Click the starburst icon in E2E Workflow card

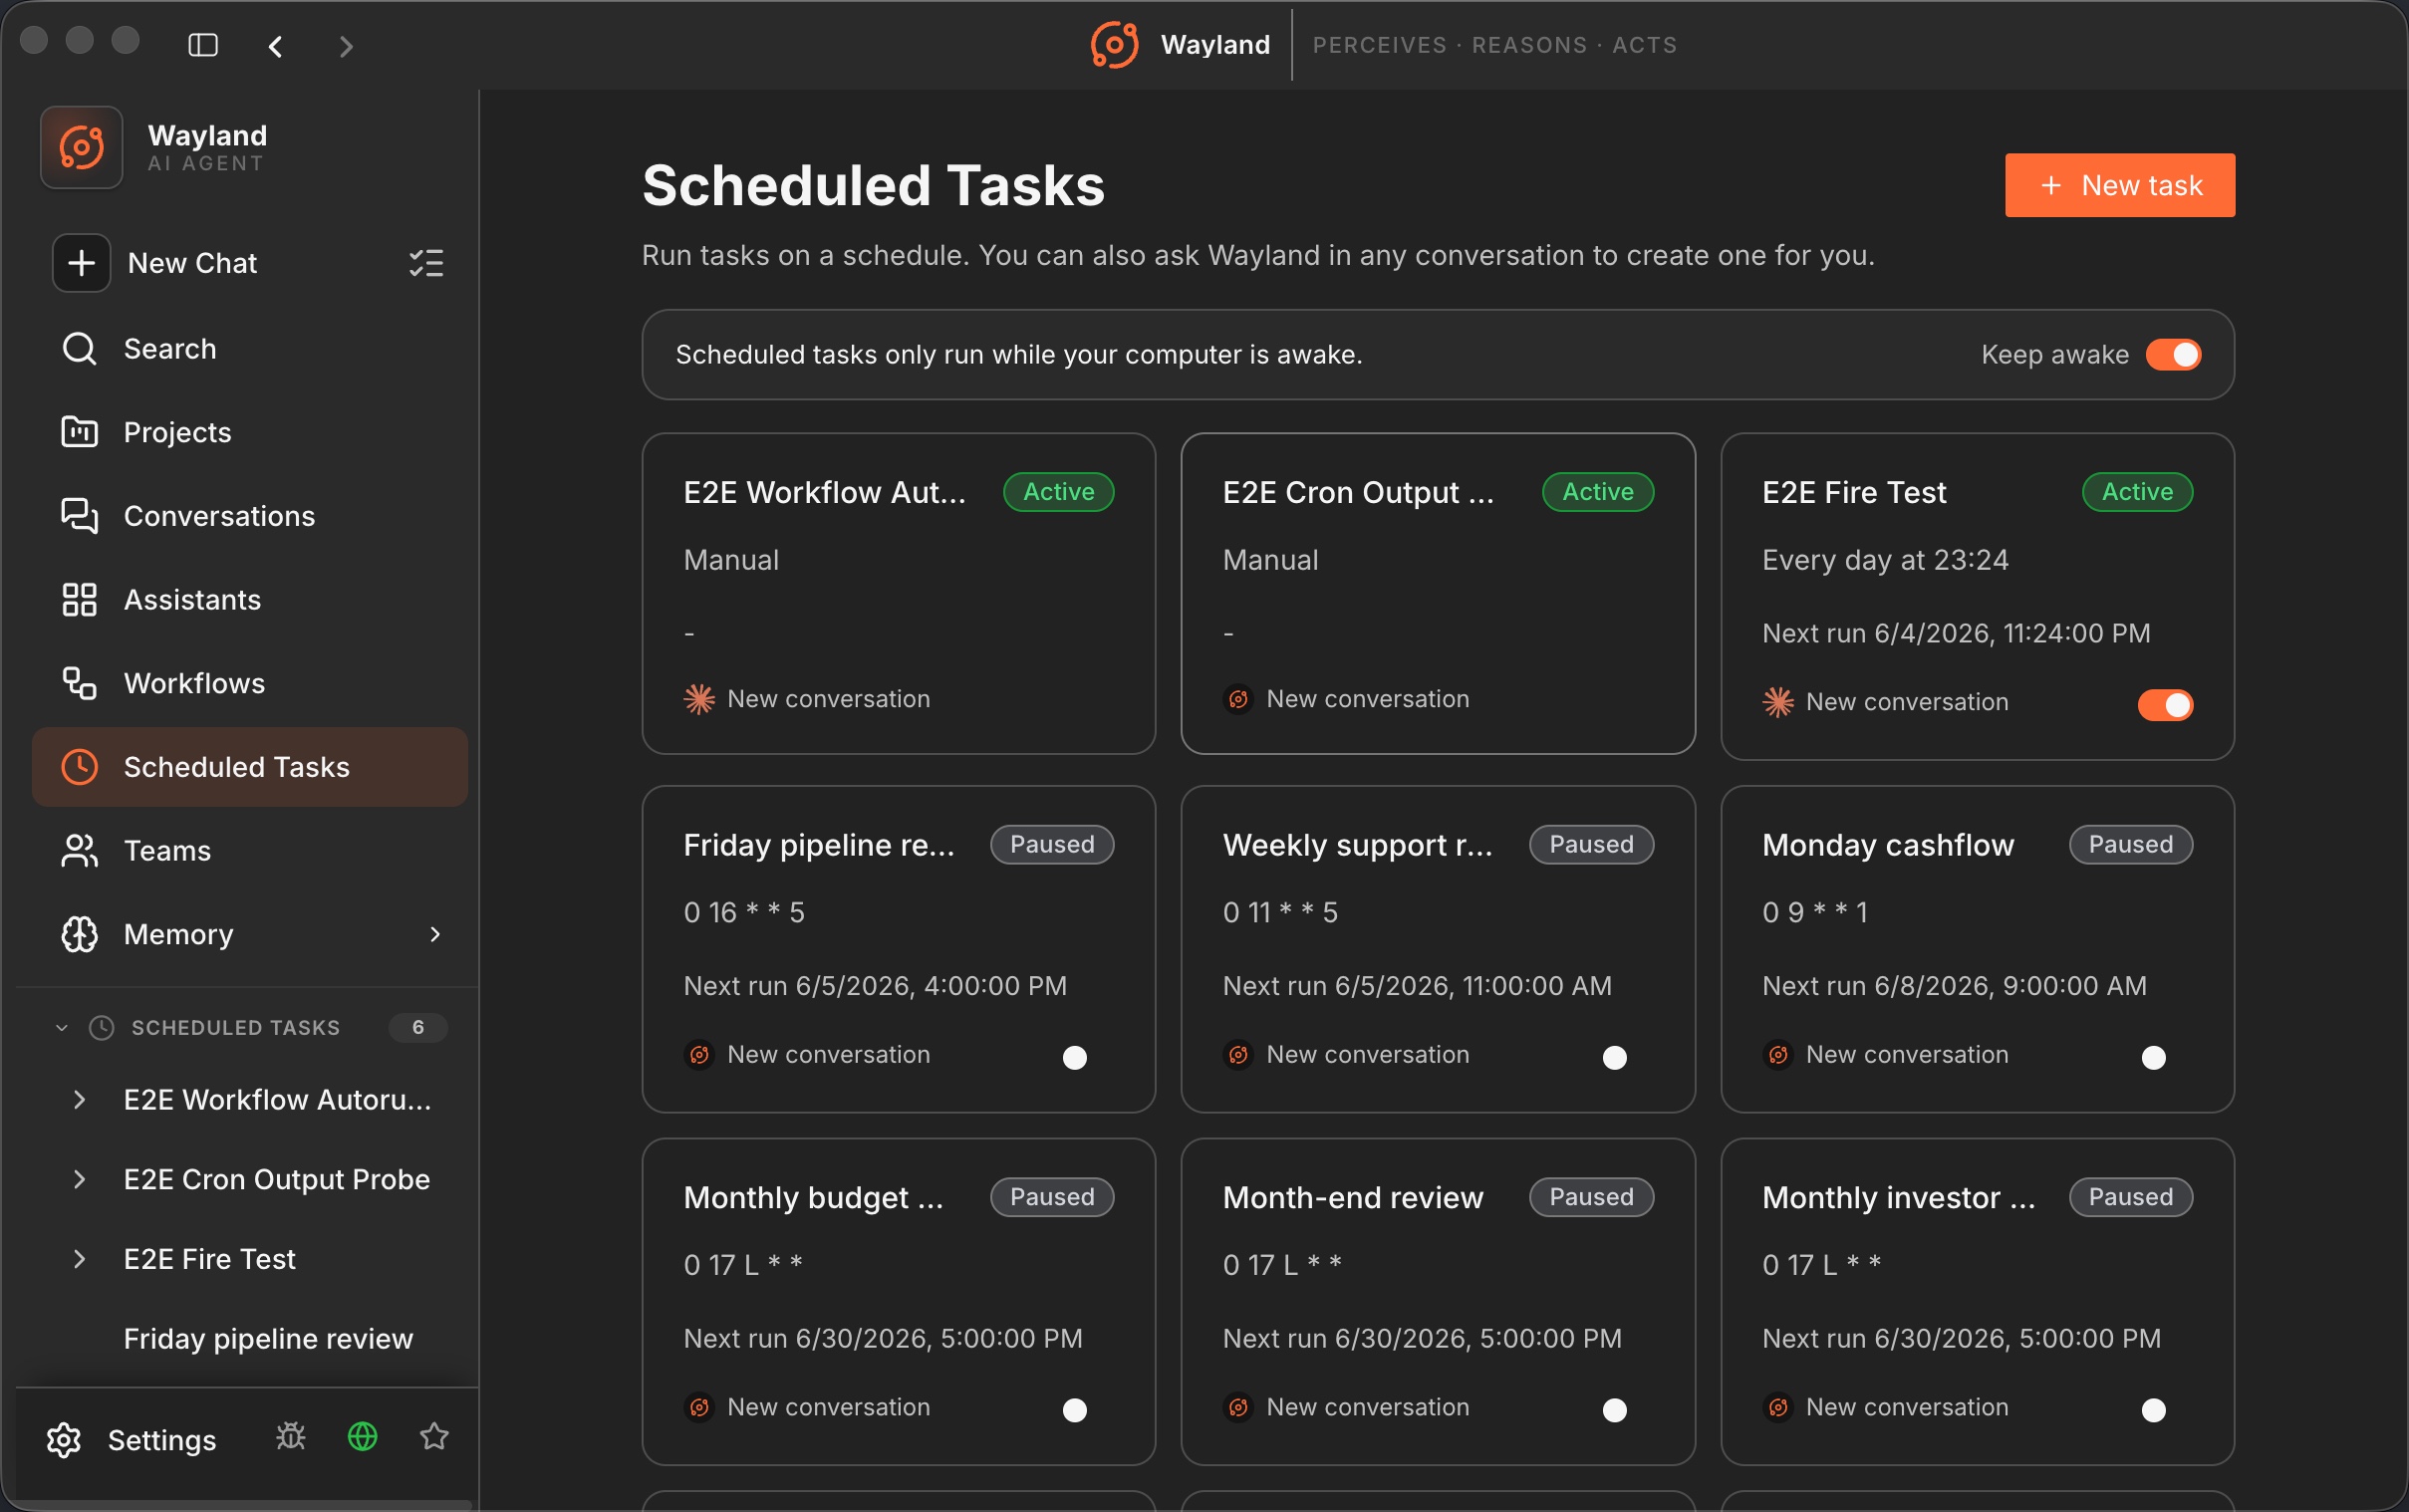699,699
